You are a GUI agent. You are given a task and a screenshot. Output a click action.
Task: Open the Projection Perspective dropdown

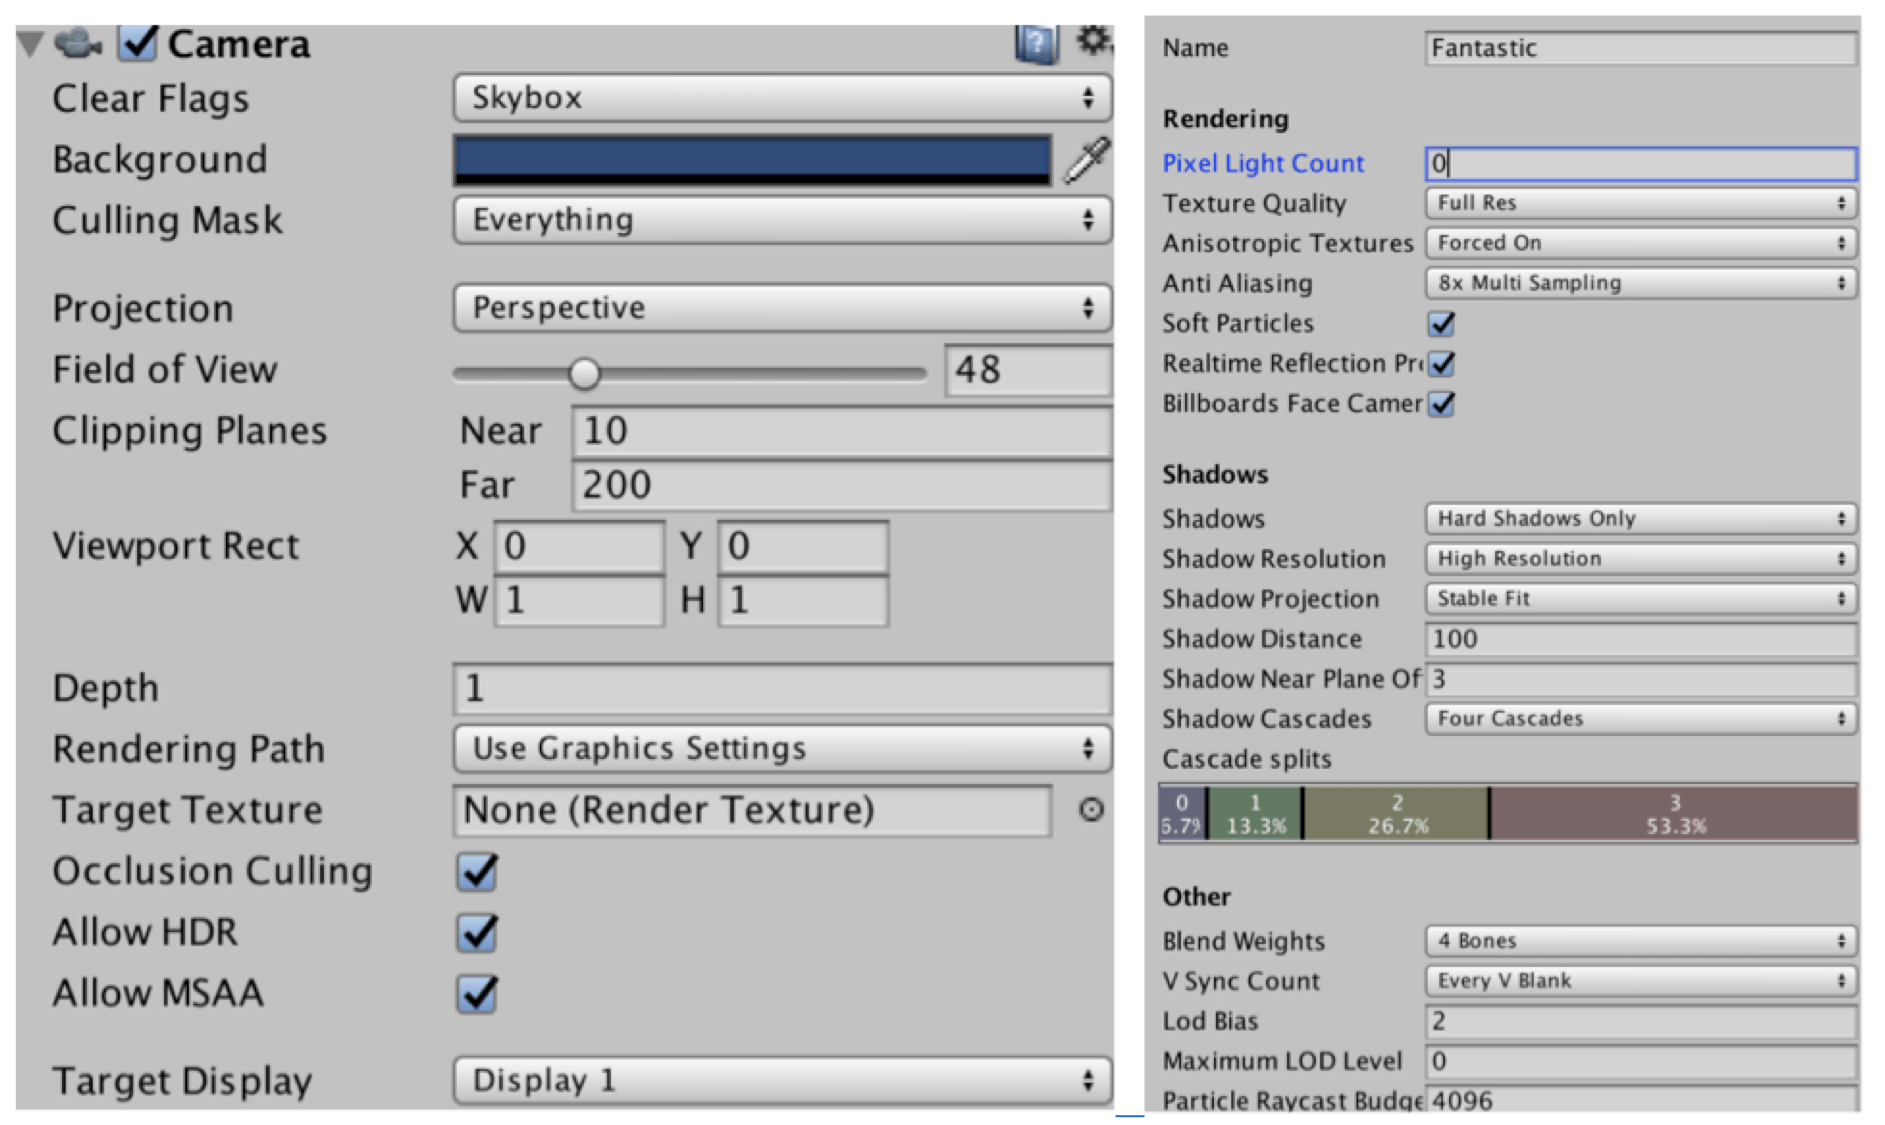pos(782,308)
